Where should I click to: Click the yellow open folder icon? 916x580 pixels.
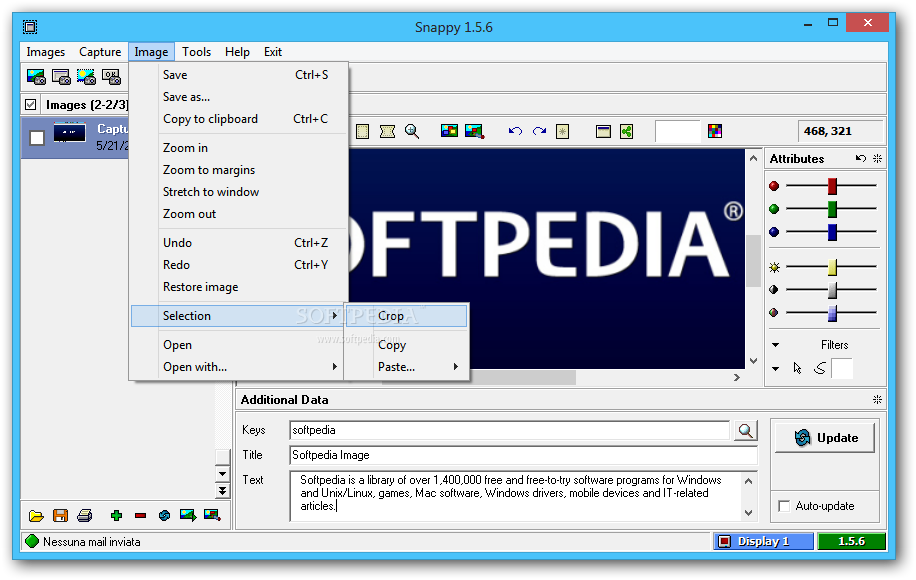[x=36, y=515]
